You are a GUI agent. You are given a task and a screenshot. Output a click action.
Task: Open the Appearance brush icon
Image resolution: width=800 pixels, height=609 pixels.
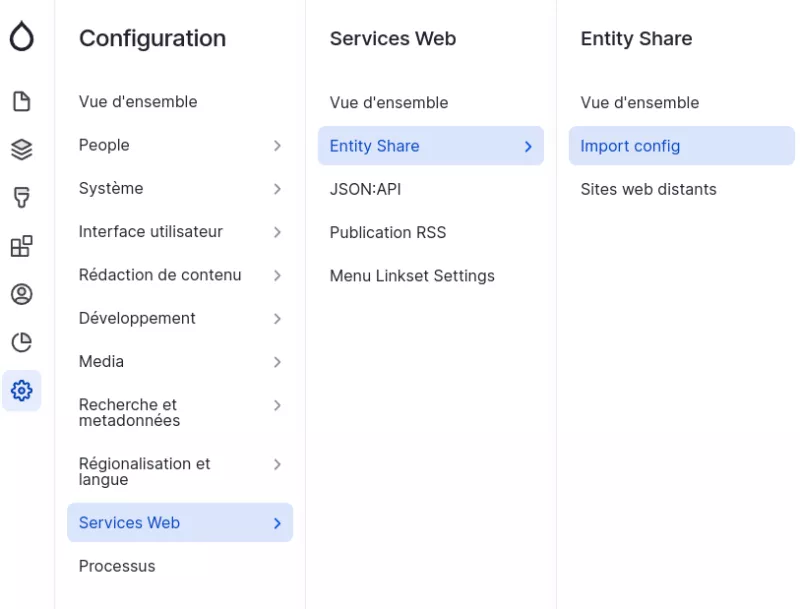[x=21, y=197]
